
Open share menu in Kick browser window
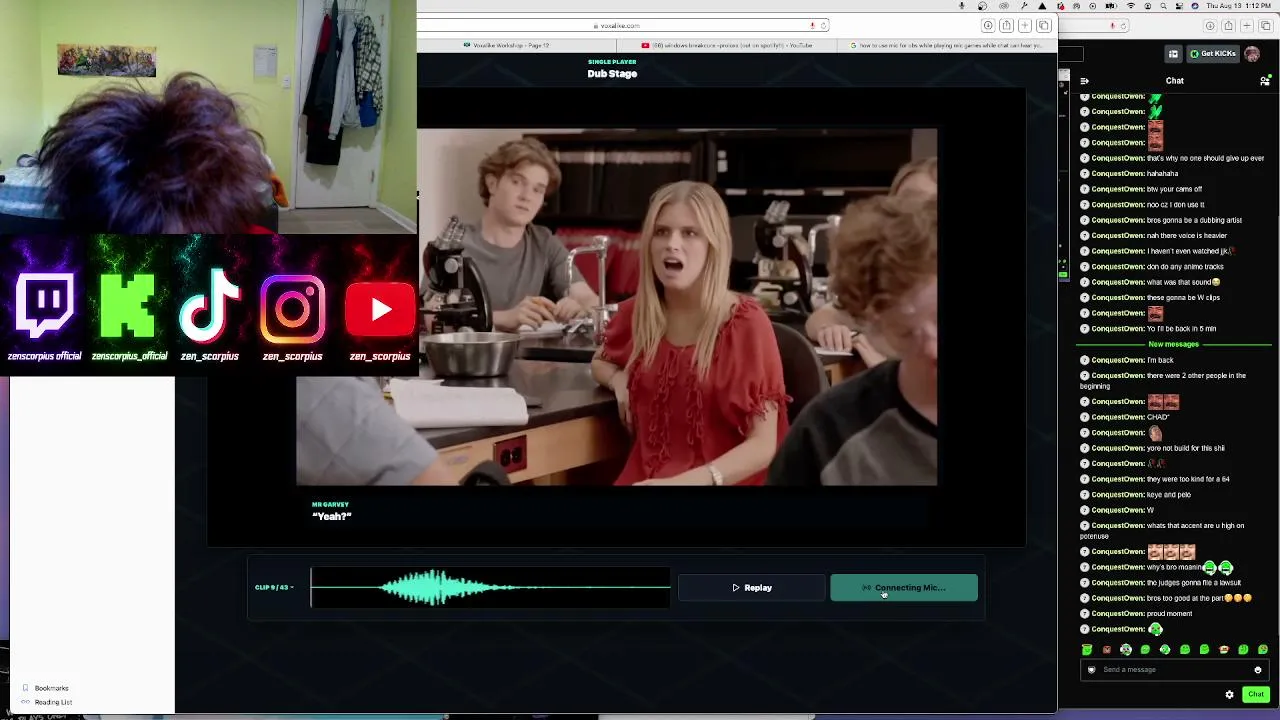[x=1229, y=26]
